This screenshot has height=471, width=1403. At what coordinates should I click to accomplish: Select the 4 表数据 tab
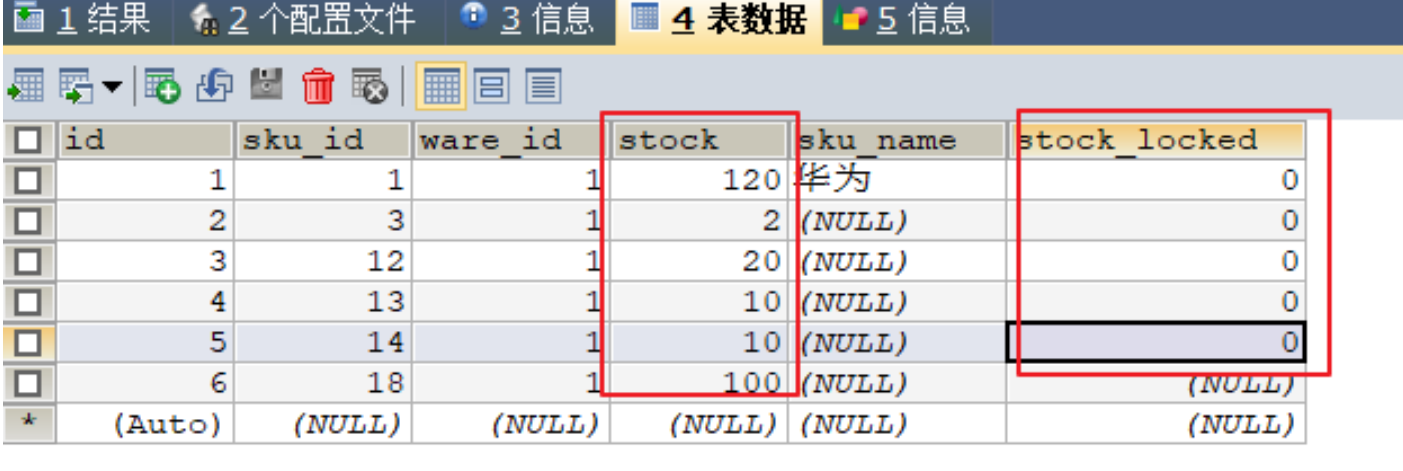pos(720,21)
